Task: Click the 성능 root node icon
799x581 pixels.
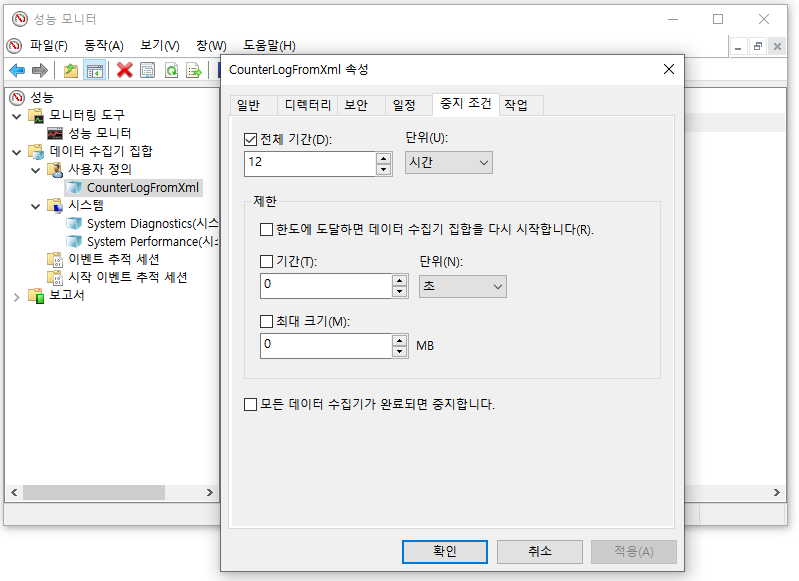Action: click(x=17, y=97)
